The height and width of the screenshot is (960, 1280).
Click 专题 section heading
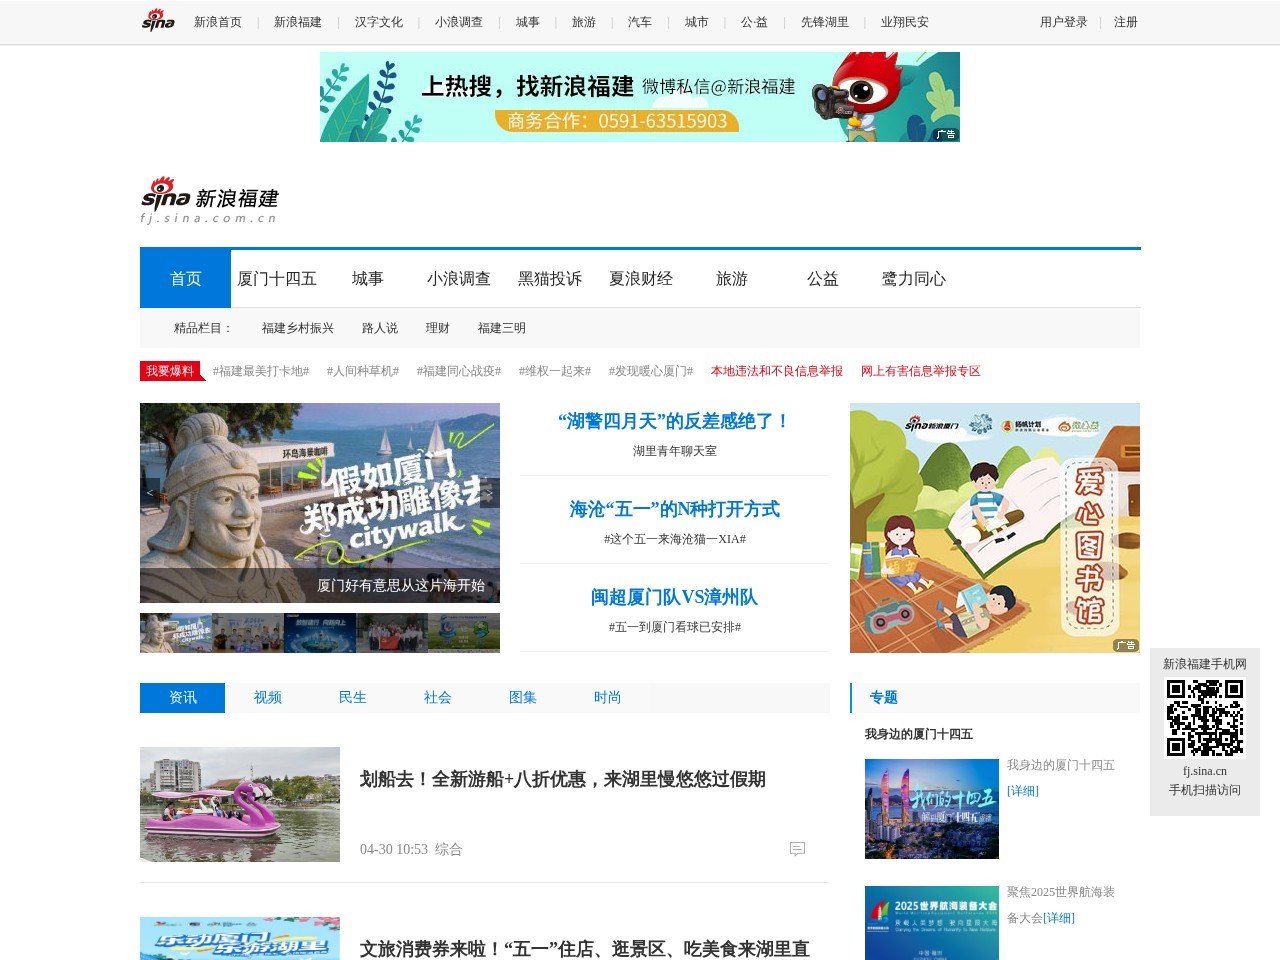click(x=883, y=698)
